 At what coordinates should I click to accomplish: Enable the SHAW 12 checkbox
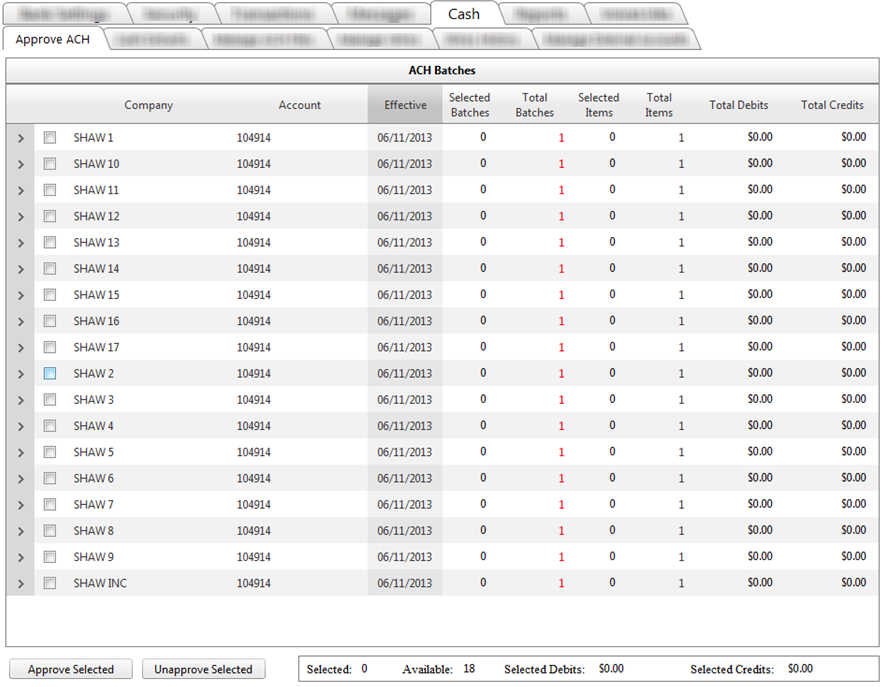(x=50, y=216)
